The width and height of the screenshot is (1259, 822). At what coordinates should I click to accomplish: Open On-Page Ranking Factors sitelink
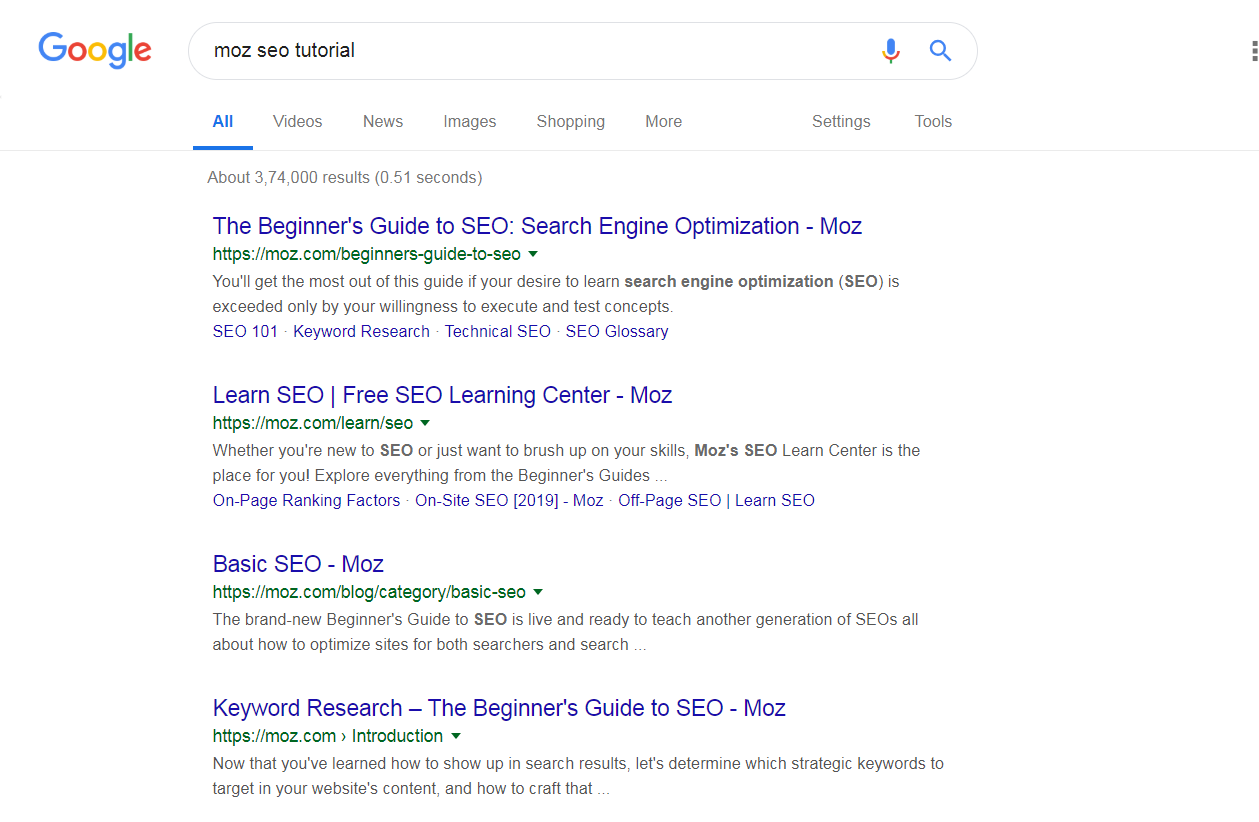(306, 500)
